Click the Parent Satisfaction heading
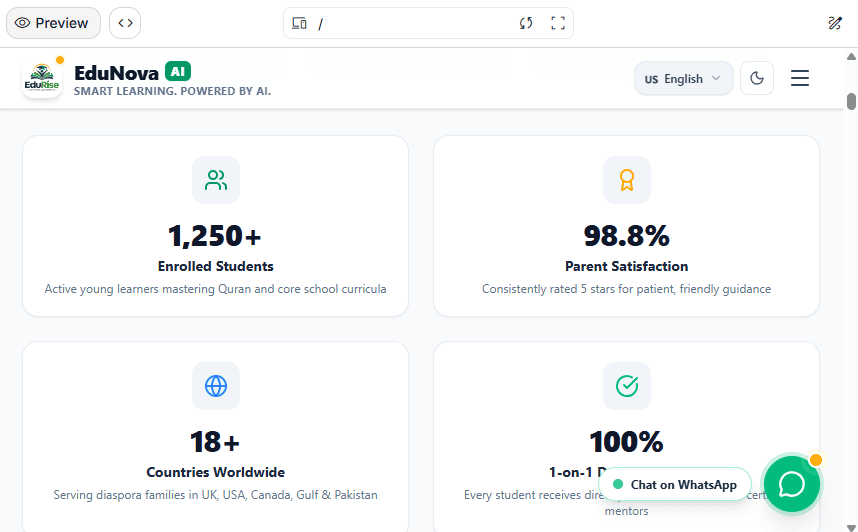The image size is (858, 532). [627, 267]
